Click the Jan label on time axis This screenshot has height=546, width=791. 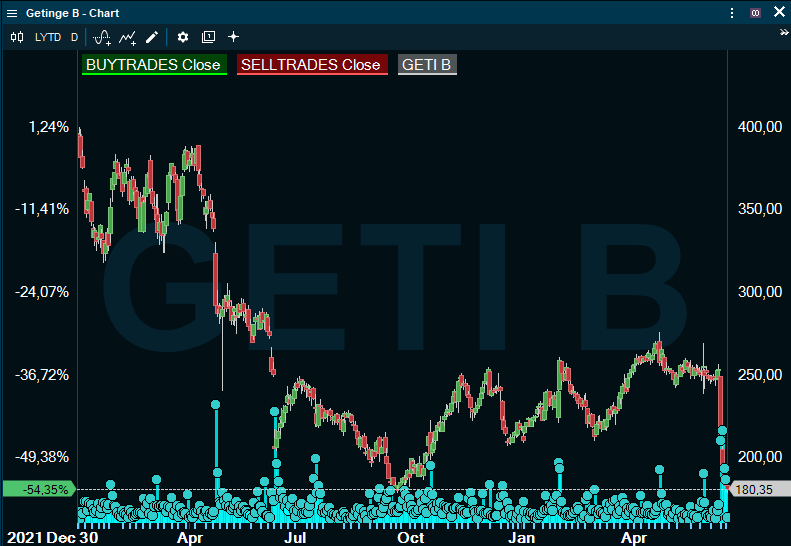(521, 538)
